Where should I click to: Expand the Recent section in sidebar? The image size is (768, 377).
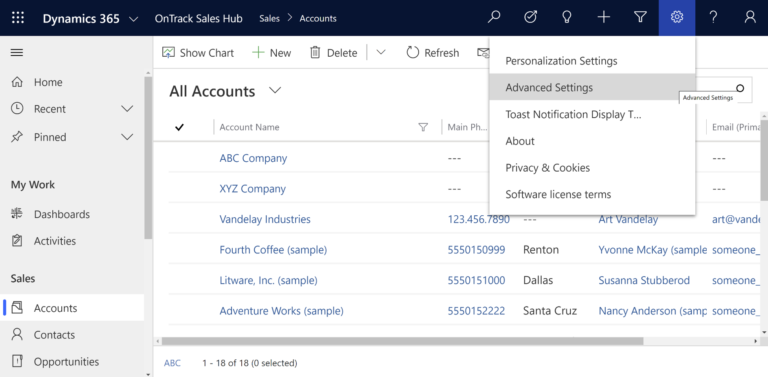point(127,109)
